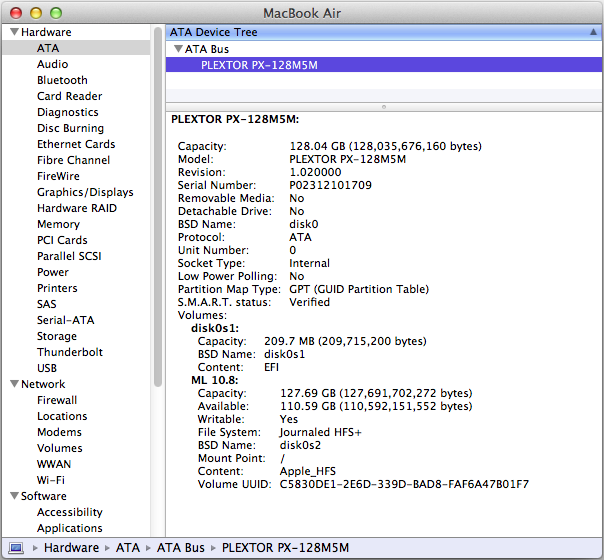The image size is (604, 560).
Task: Collapse the Hardware section triangle
Action: point(13,33)
